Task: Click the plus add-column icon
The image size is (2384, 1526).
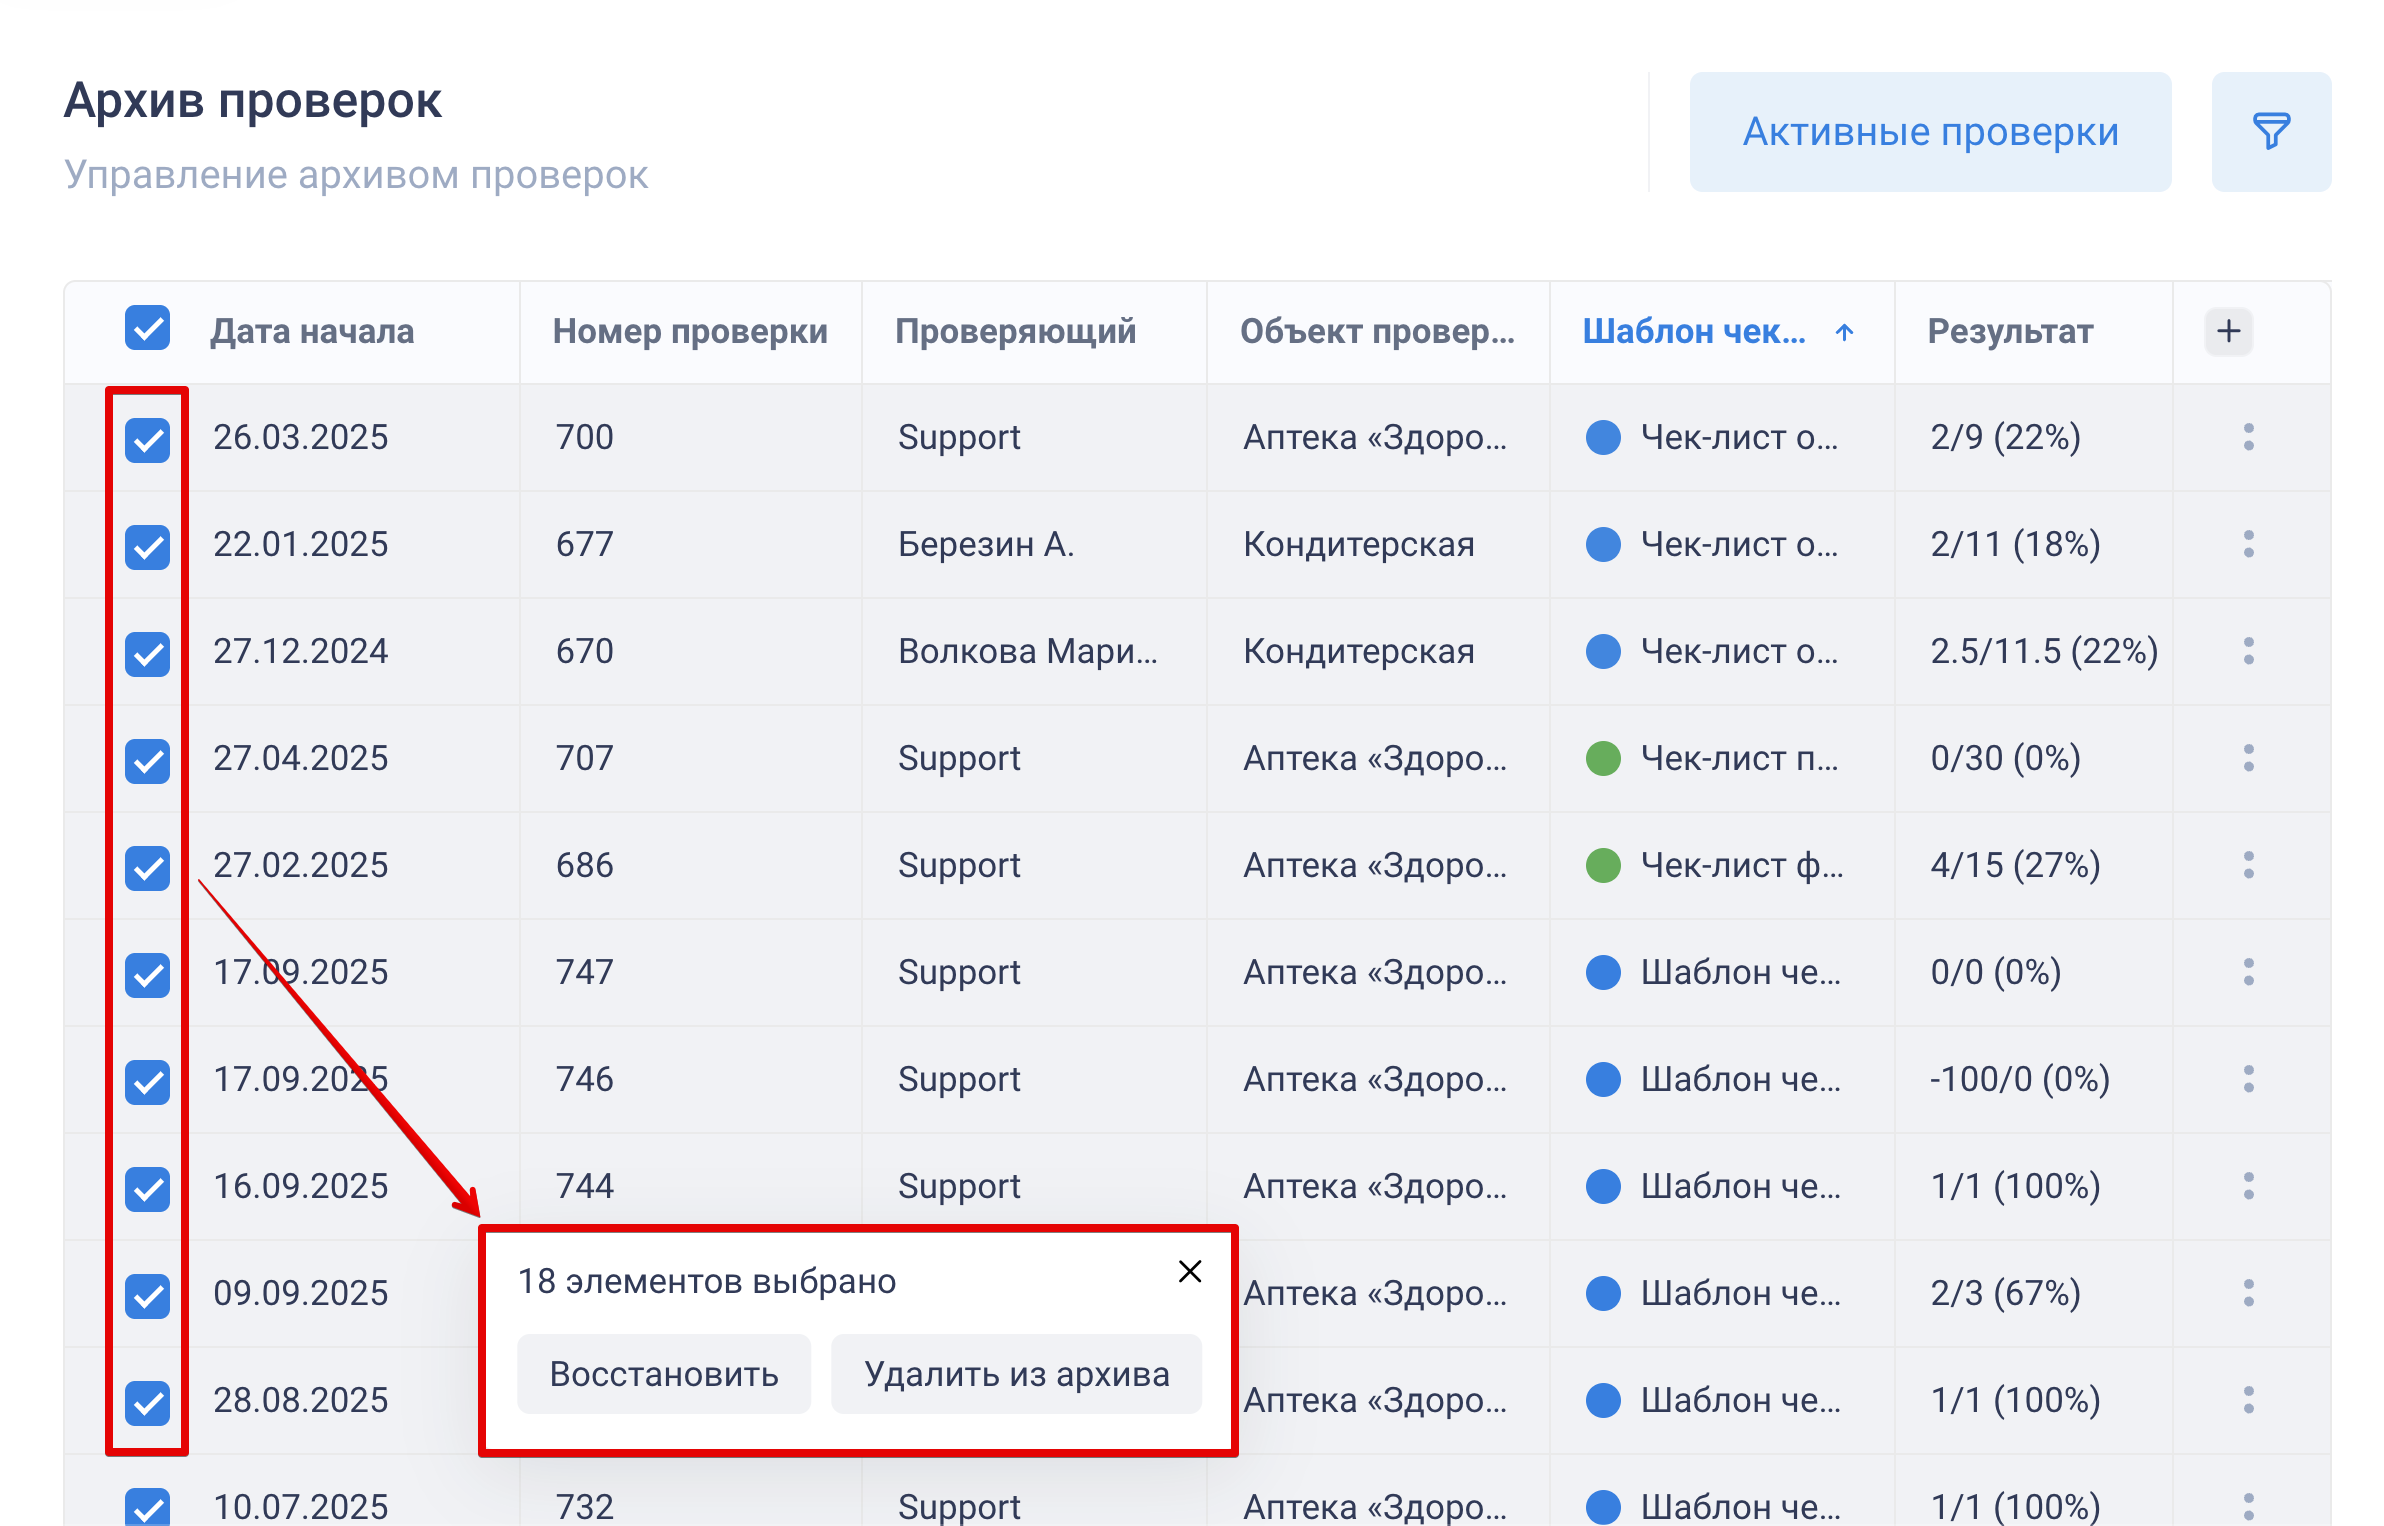Action: (2228, 331)
